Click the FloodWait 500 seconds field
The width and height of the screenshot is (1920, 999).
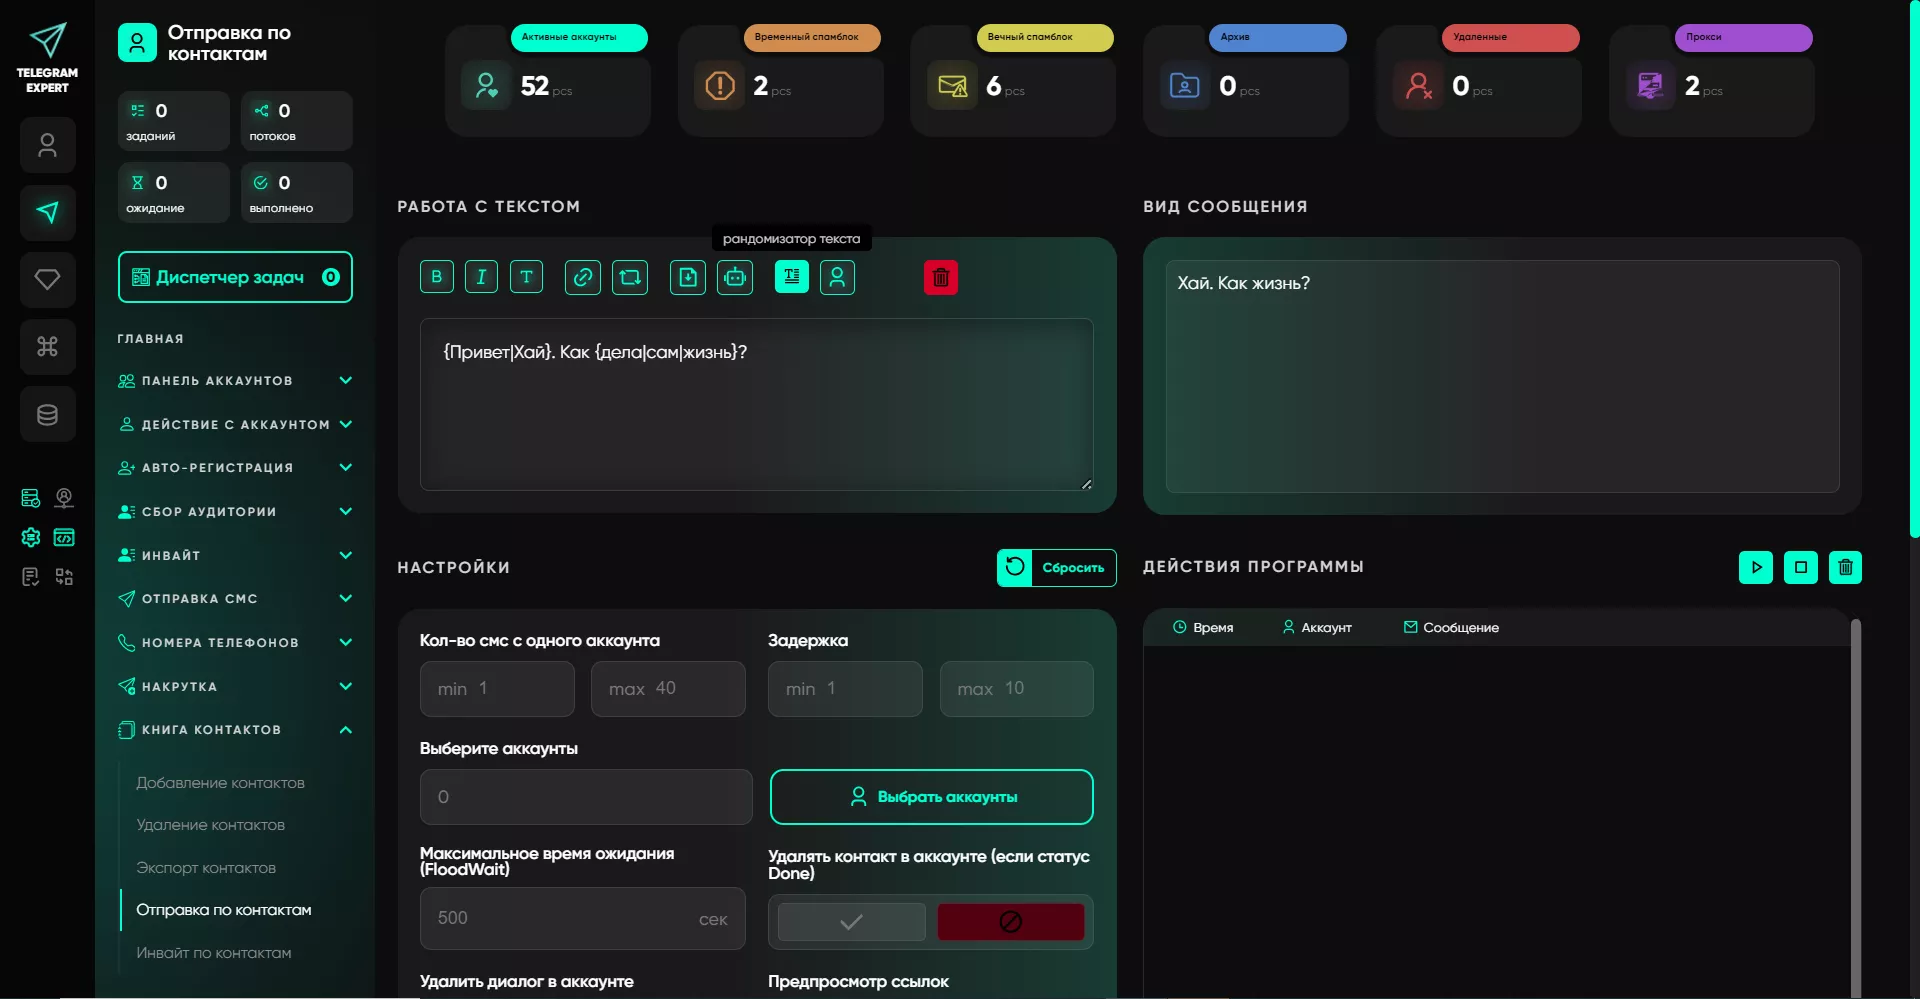[583, 918]
